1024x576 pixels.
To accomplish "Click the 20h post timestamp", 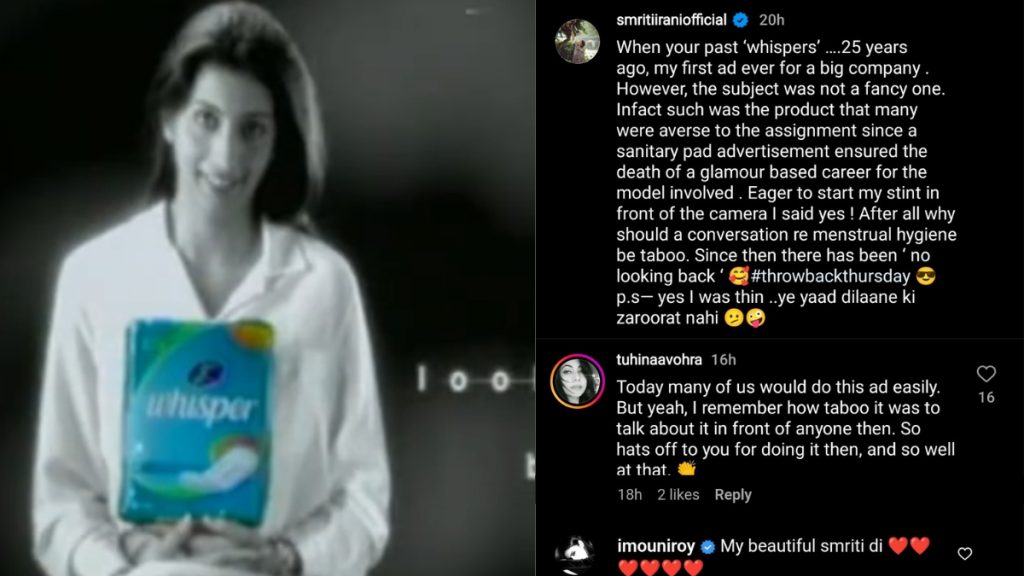I will [771, 20].
